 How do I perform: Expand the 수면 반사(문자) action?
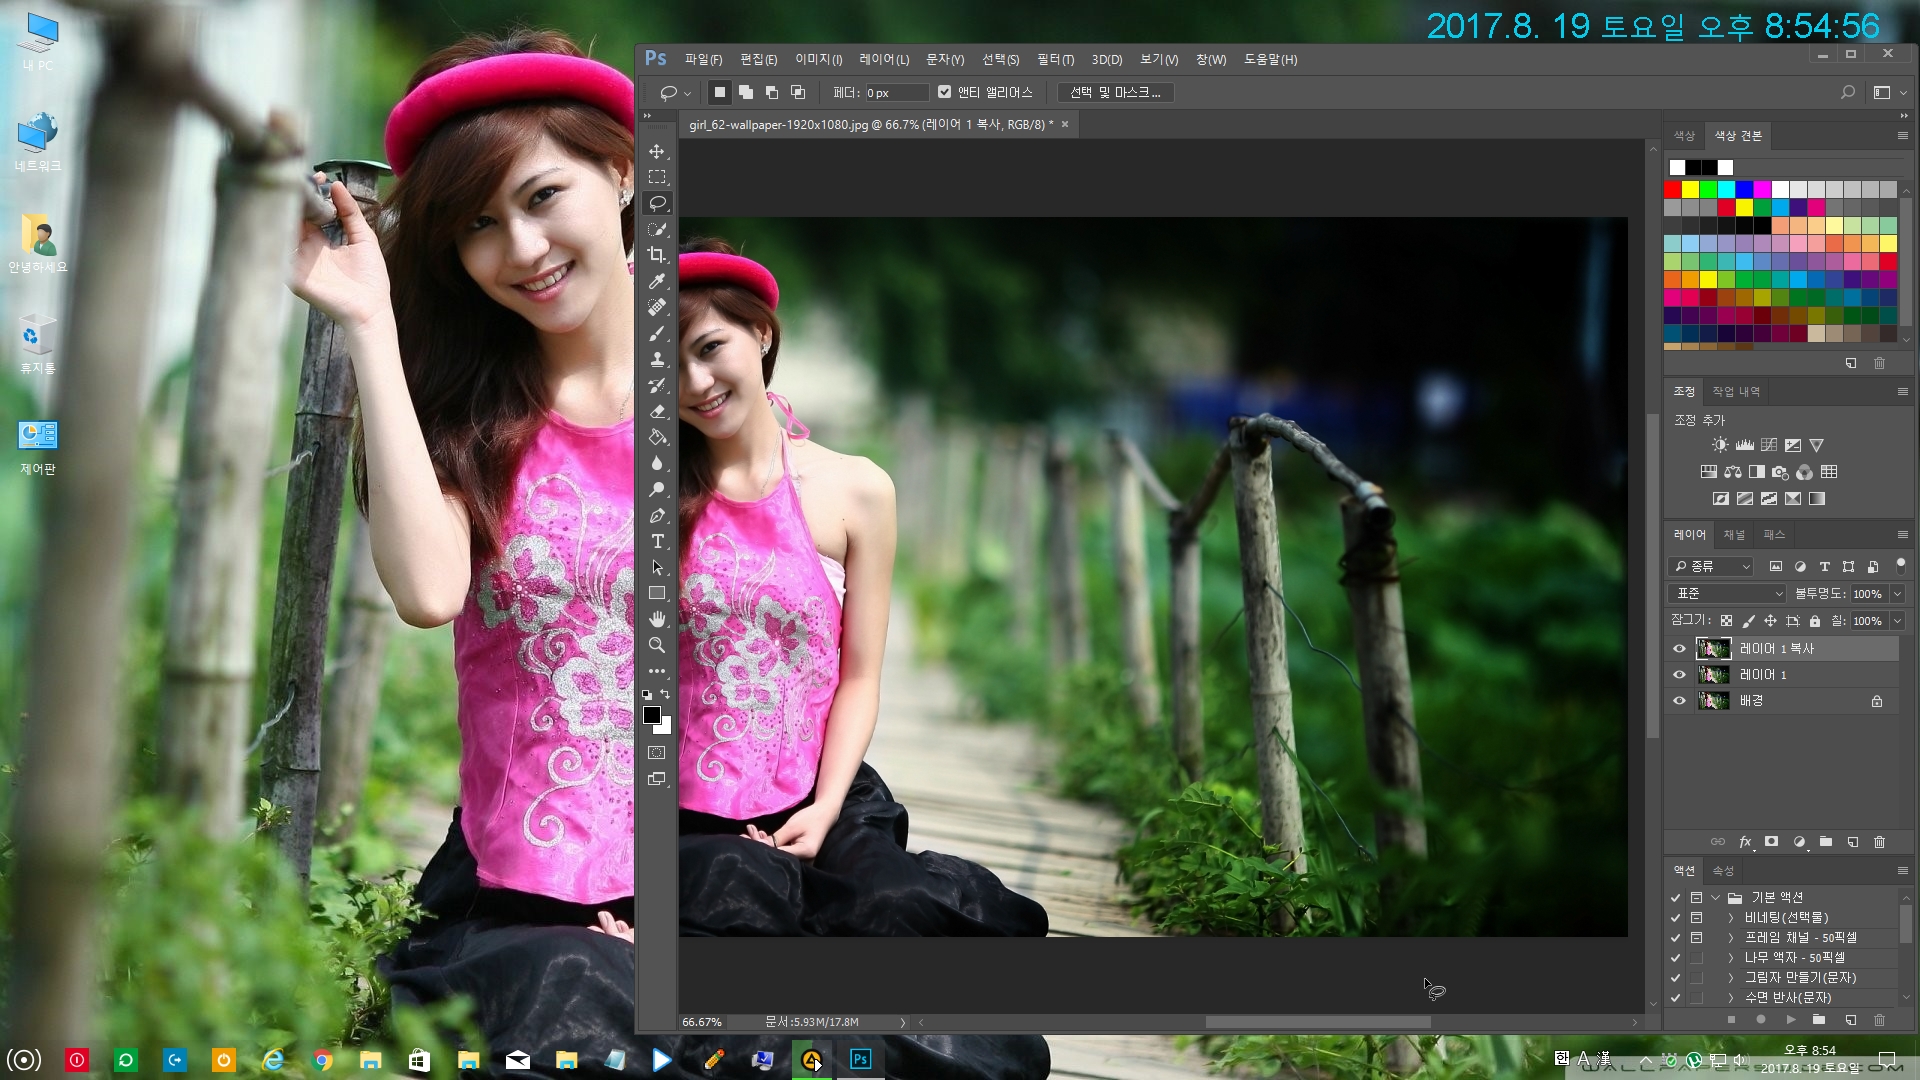tap(1731, 998)
